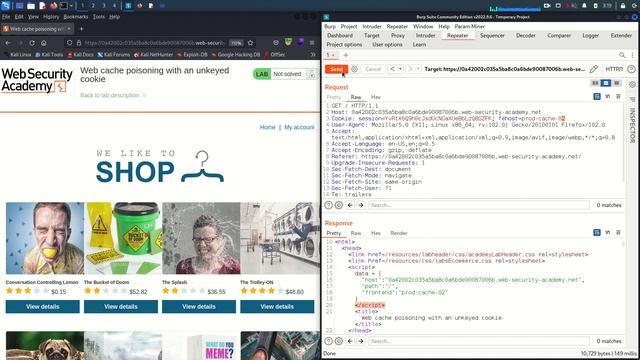Open Firefox History menu

51,17
